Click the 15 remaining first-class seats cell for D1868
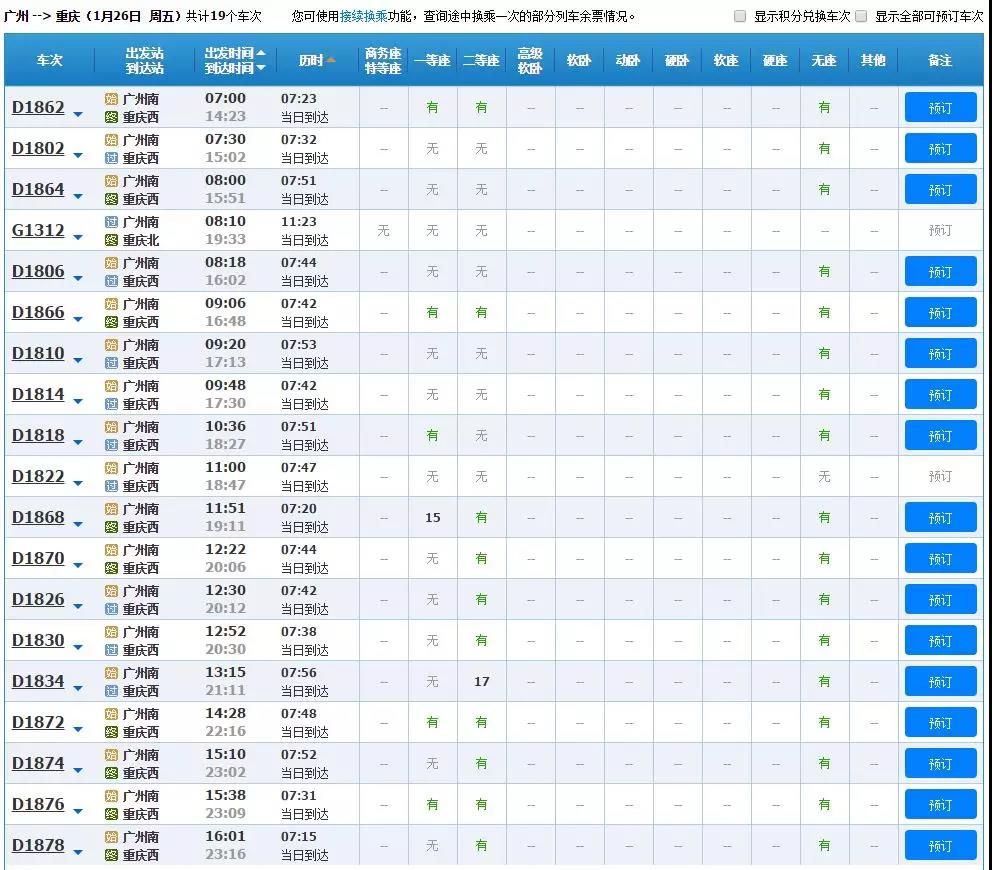The height and width of the screenshot is (870, 992). [x=432, y=517]
